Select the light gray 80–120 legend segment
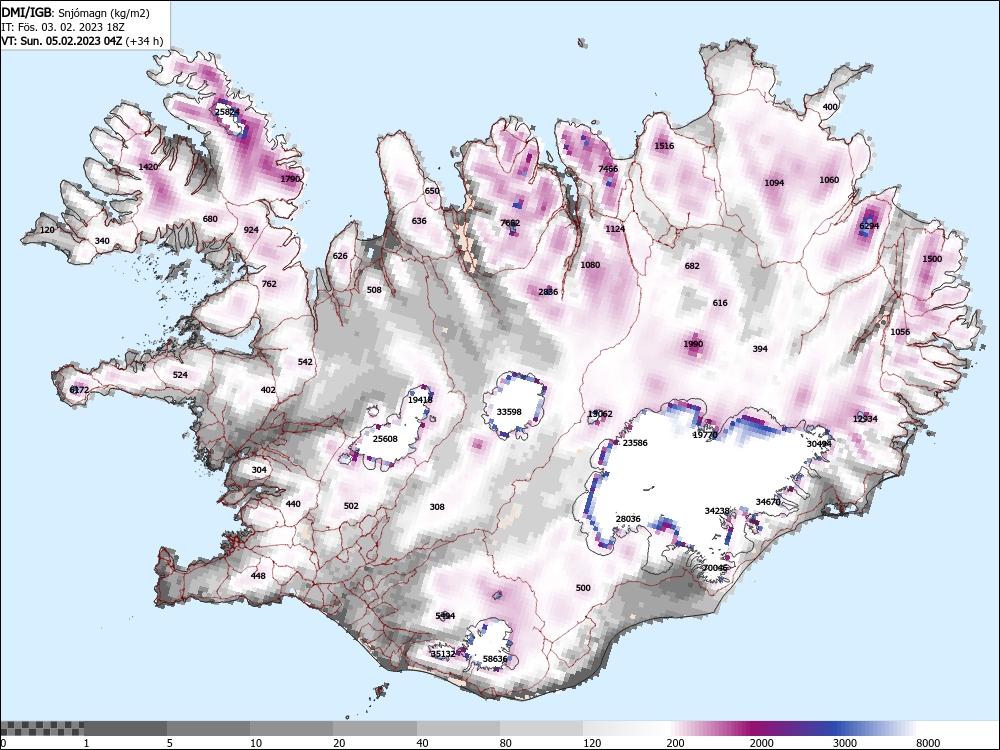The image size is (1000, 750). pyautogui.click(x=541, y=728)
